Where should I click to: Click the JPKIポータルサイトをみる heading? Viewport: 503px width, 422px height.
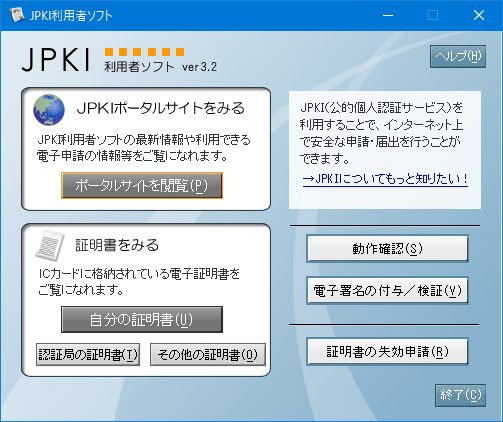[x=161, y=109]
